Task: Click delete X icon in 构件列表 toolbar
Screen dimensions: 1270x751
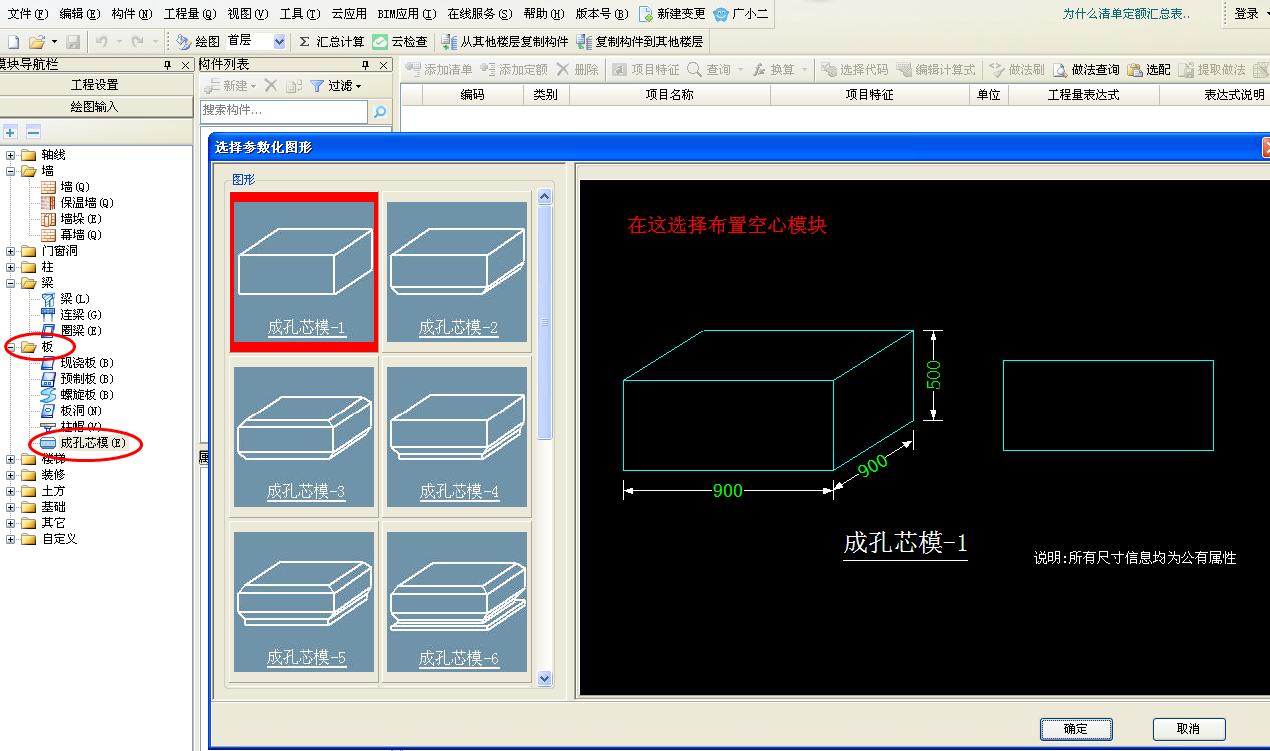Action: [x=270, y=86]
